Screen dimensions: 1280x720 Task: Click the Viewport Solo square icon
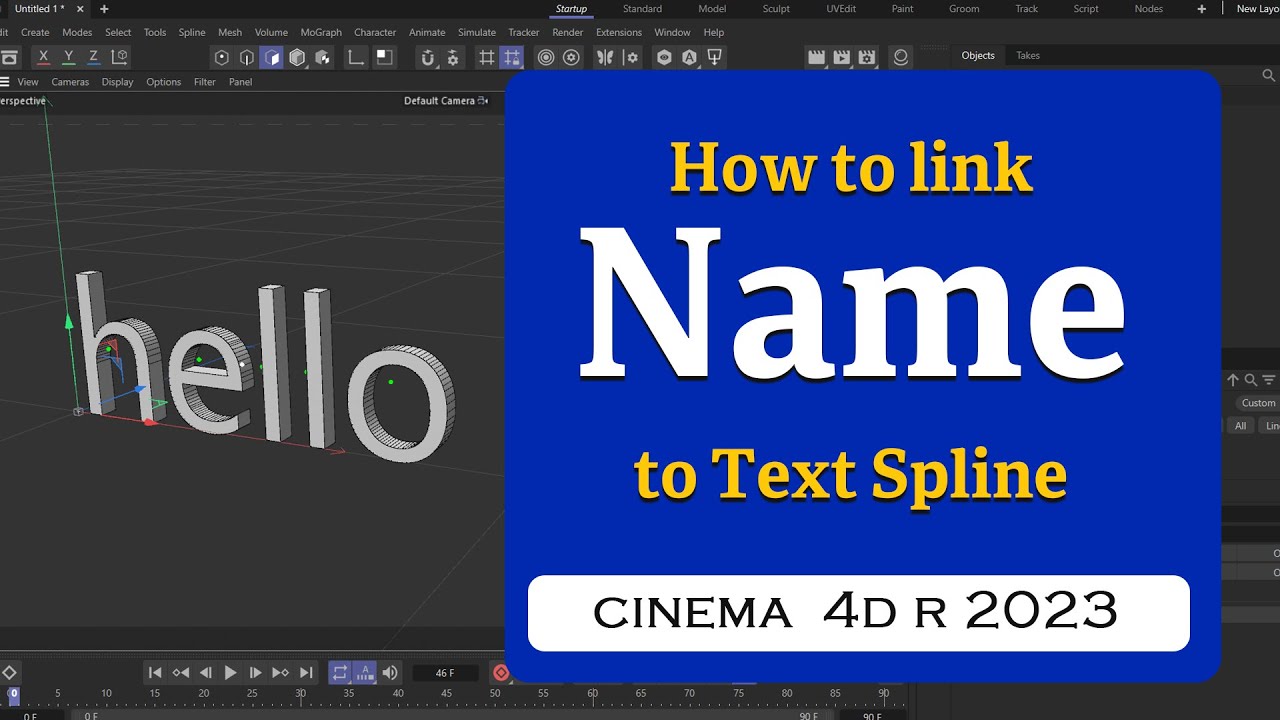point(384,57)
